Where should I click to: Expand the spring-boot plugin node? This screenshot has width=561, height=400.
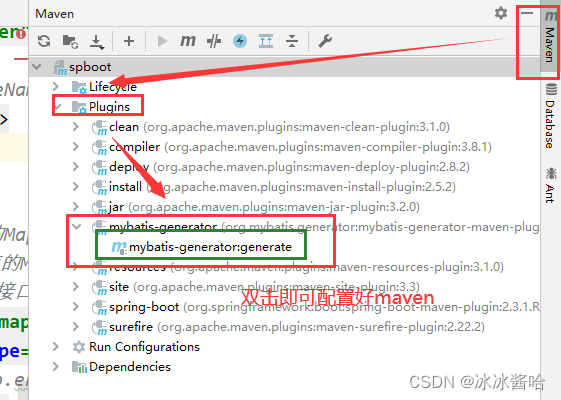[75, 307]
